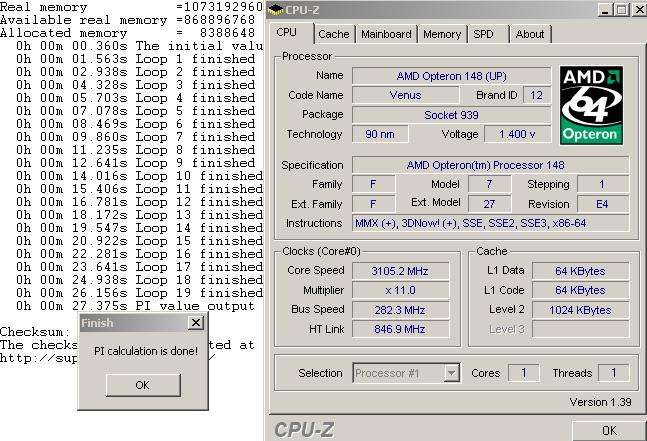The width and height of the screenshot is (647, 441).
Task: Close the Finish dialog with X
Action: point(196,323)
